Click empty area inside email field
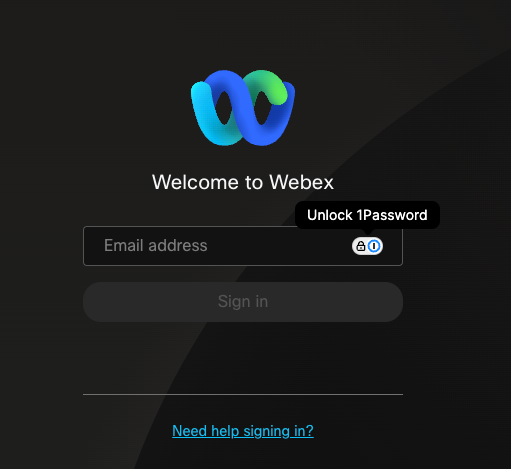Viewport: 511px width, 469px height. pos(278,246)
